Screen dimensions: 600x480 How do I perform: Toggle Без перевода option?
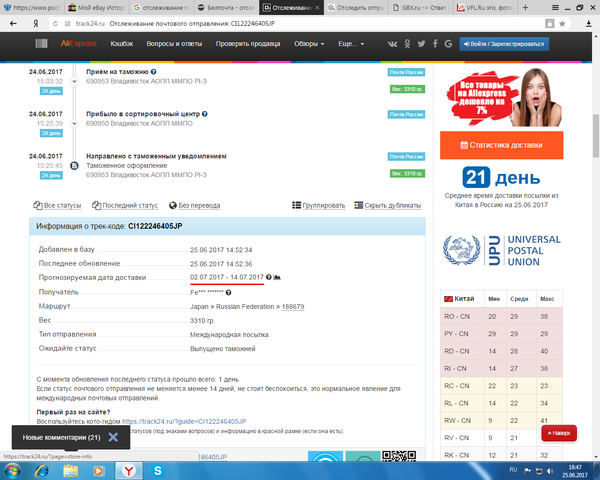tap(194, 206)
